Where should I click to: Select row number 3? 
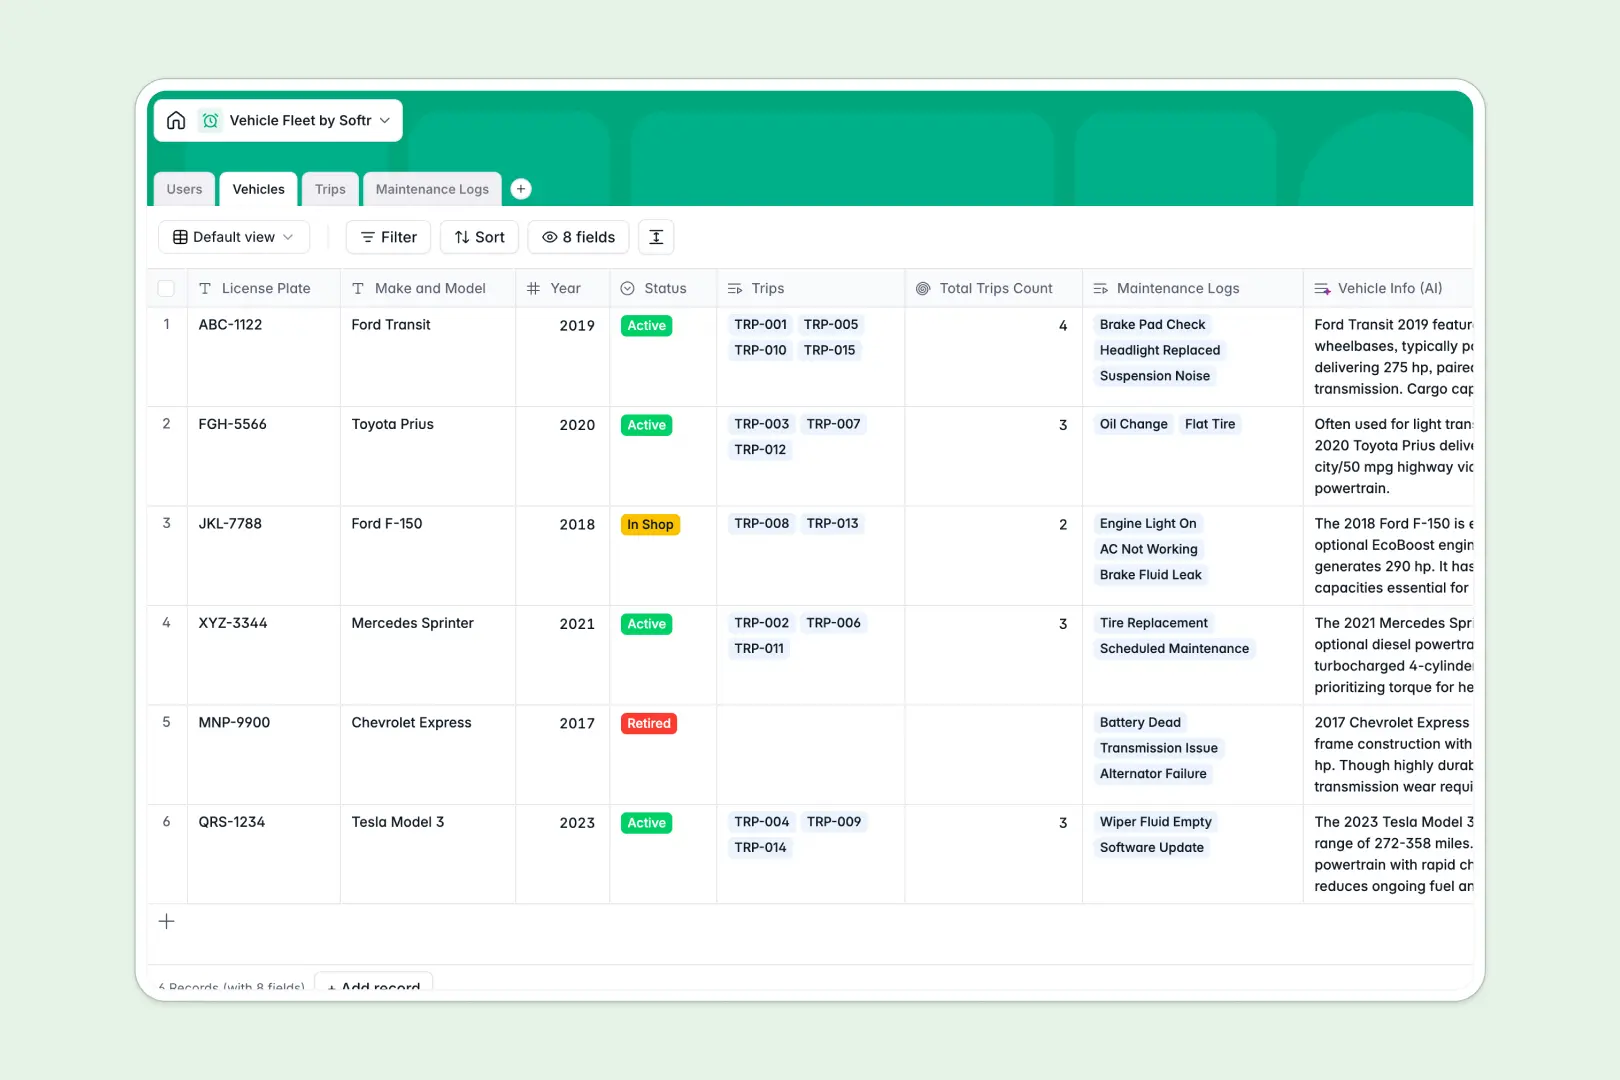coord(166,523)
